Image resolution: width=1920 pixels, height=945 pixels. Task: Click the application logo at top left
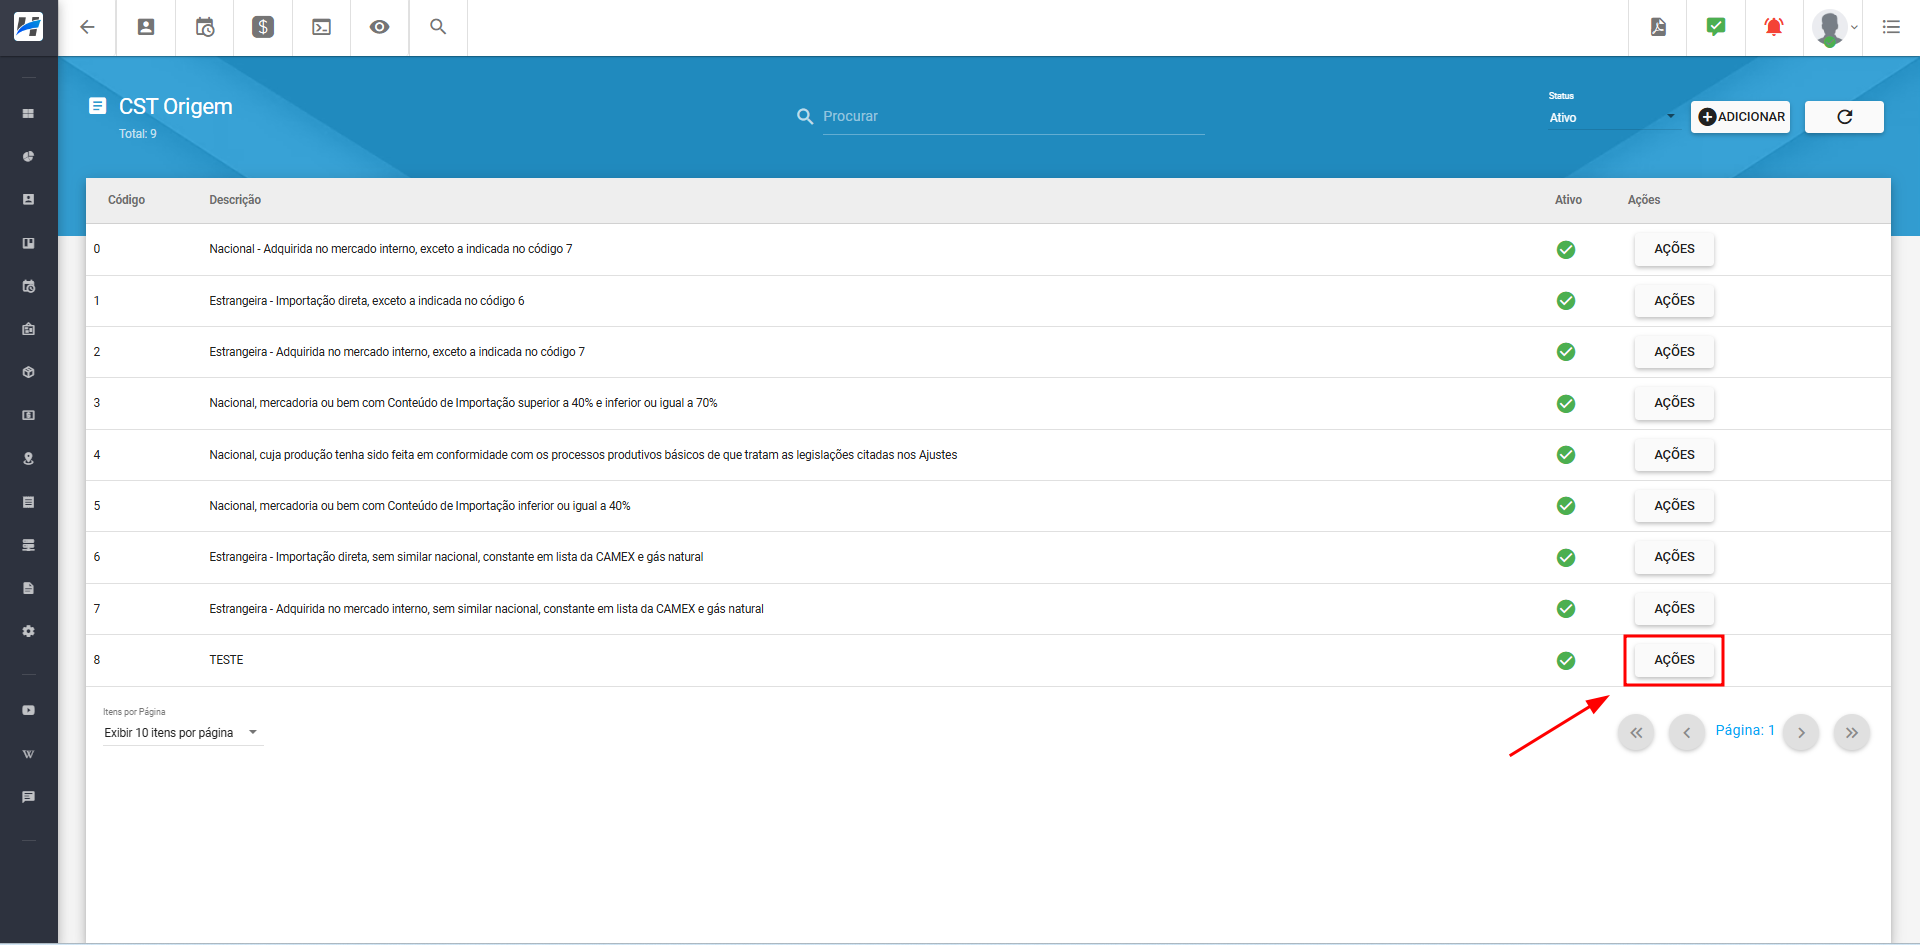point(29,27)
